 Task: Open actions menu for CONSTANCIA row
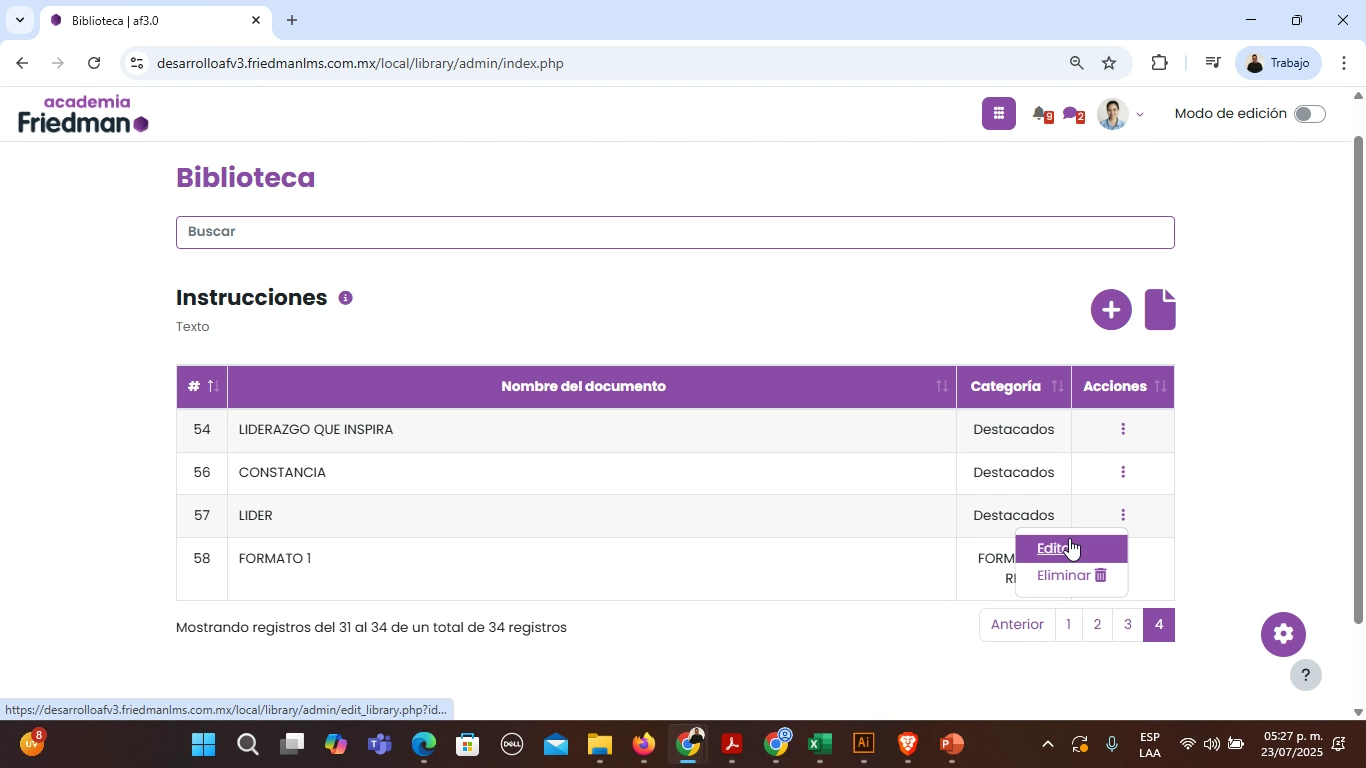point(1123,472)
